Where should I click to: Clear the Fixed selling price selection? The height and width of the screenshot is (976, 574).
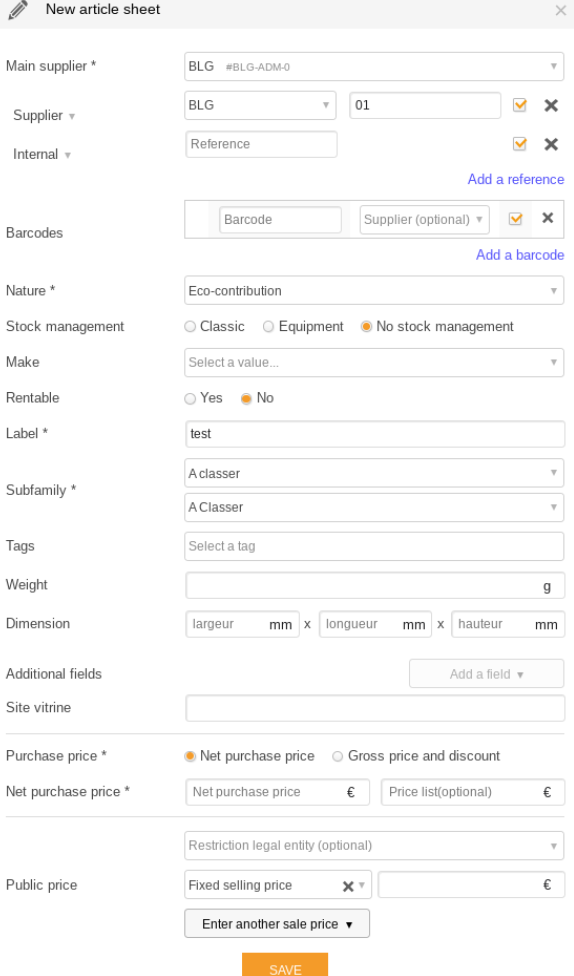[348, 886]
